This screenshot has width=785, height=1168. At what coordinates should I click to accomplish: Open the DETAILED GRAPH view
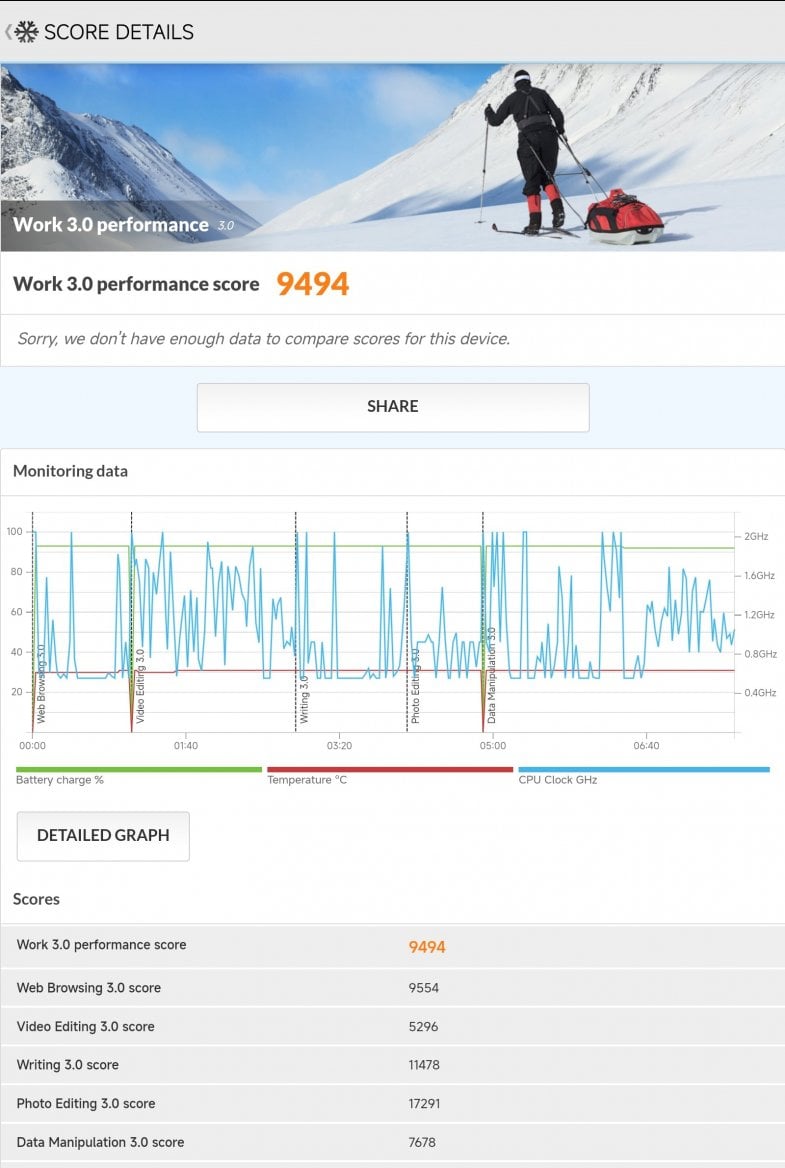[103, 836]
